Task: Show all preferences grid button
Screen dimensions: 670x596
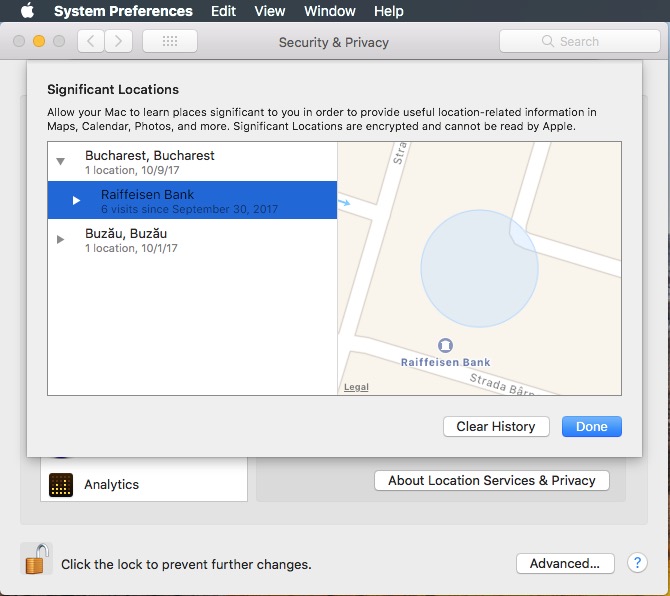Action: (170, 41)
